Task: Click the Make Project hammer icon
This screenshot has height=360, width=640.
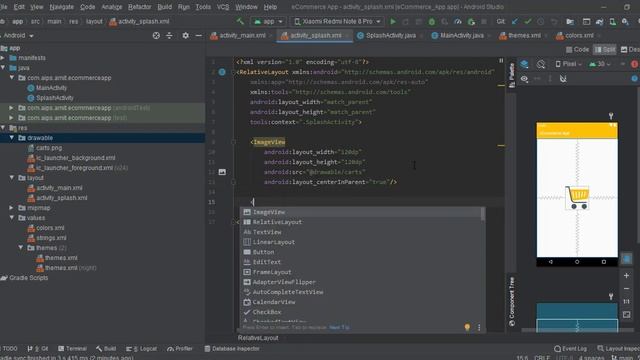Action: [x=240, y=21]
